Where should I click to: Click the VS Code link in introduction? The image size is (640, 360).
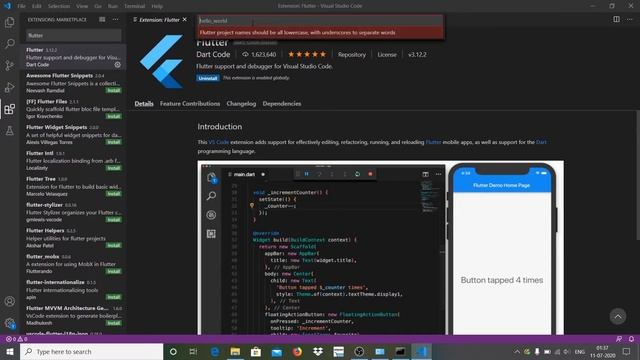coord(219,142)
